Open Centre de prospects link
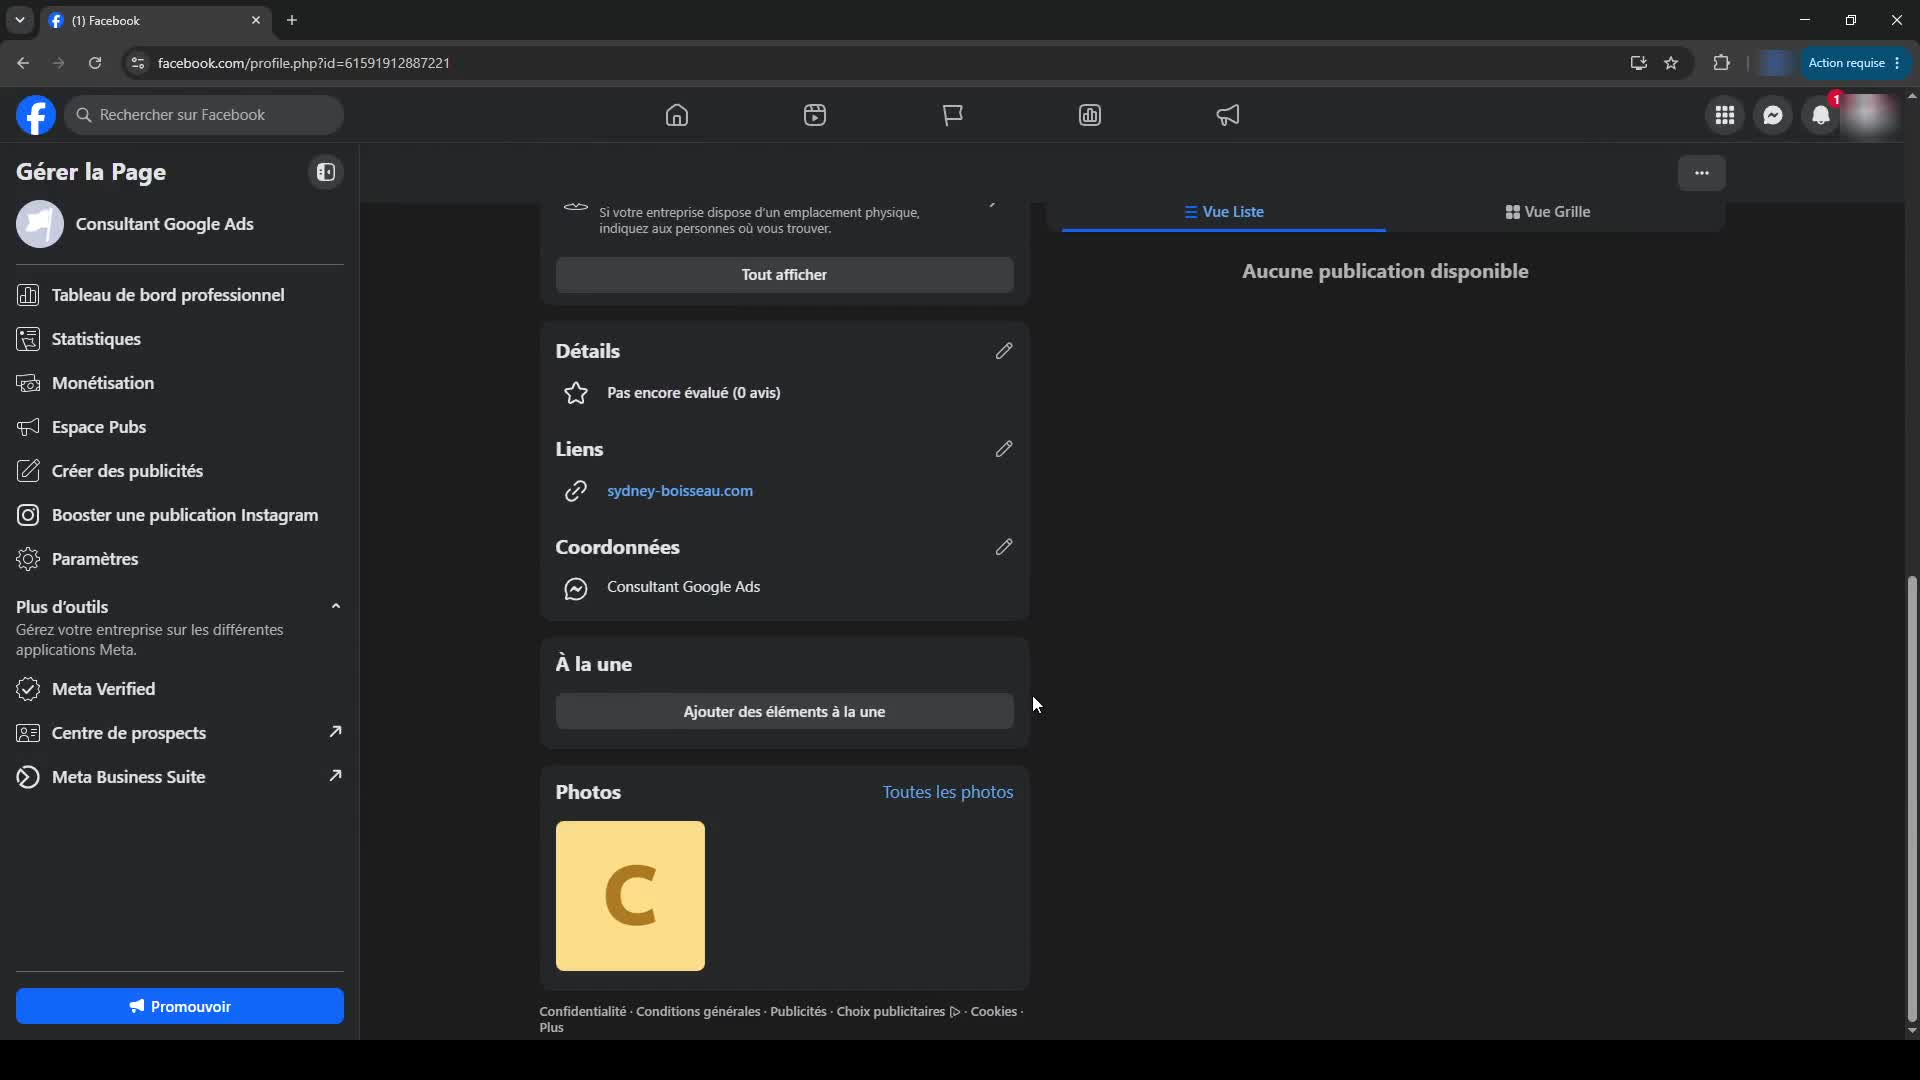This screenshot has width=1920, height=1080. [180, 733]
